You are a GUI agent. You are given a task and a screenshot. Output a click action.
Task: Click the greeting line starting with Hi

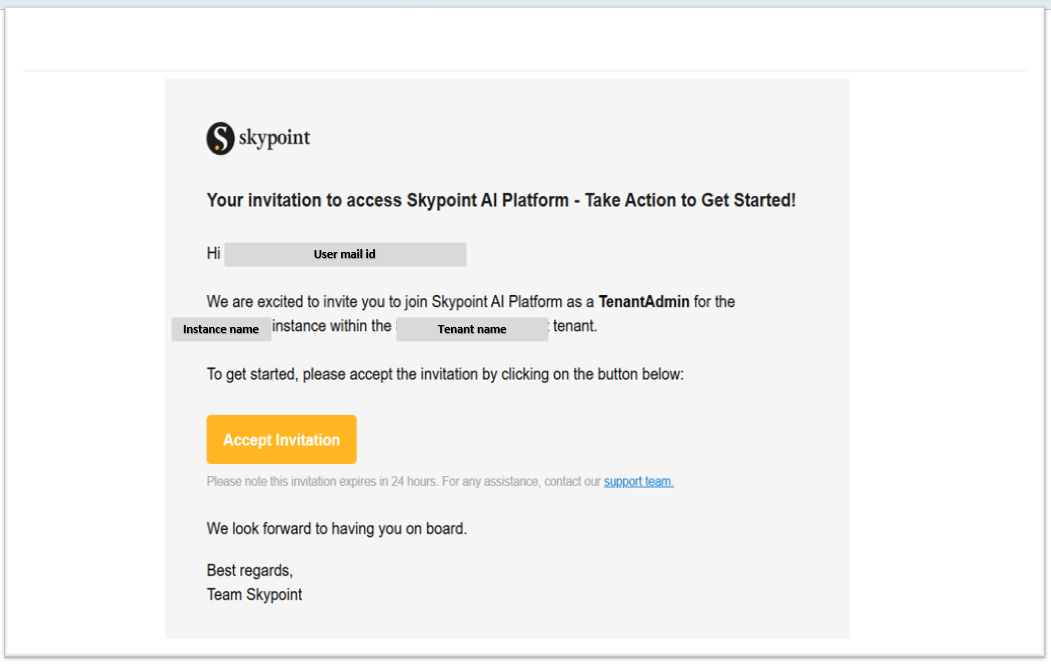point(212,253)
